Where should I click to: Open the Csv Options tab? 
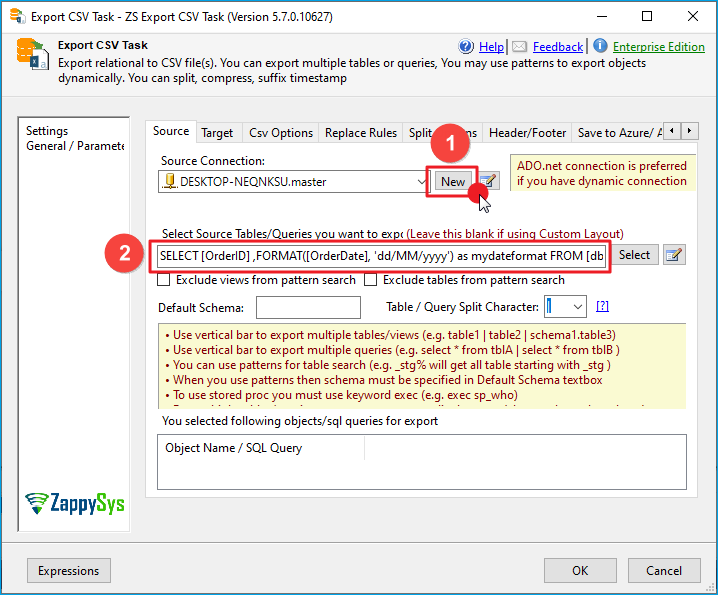coord(280,133)
